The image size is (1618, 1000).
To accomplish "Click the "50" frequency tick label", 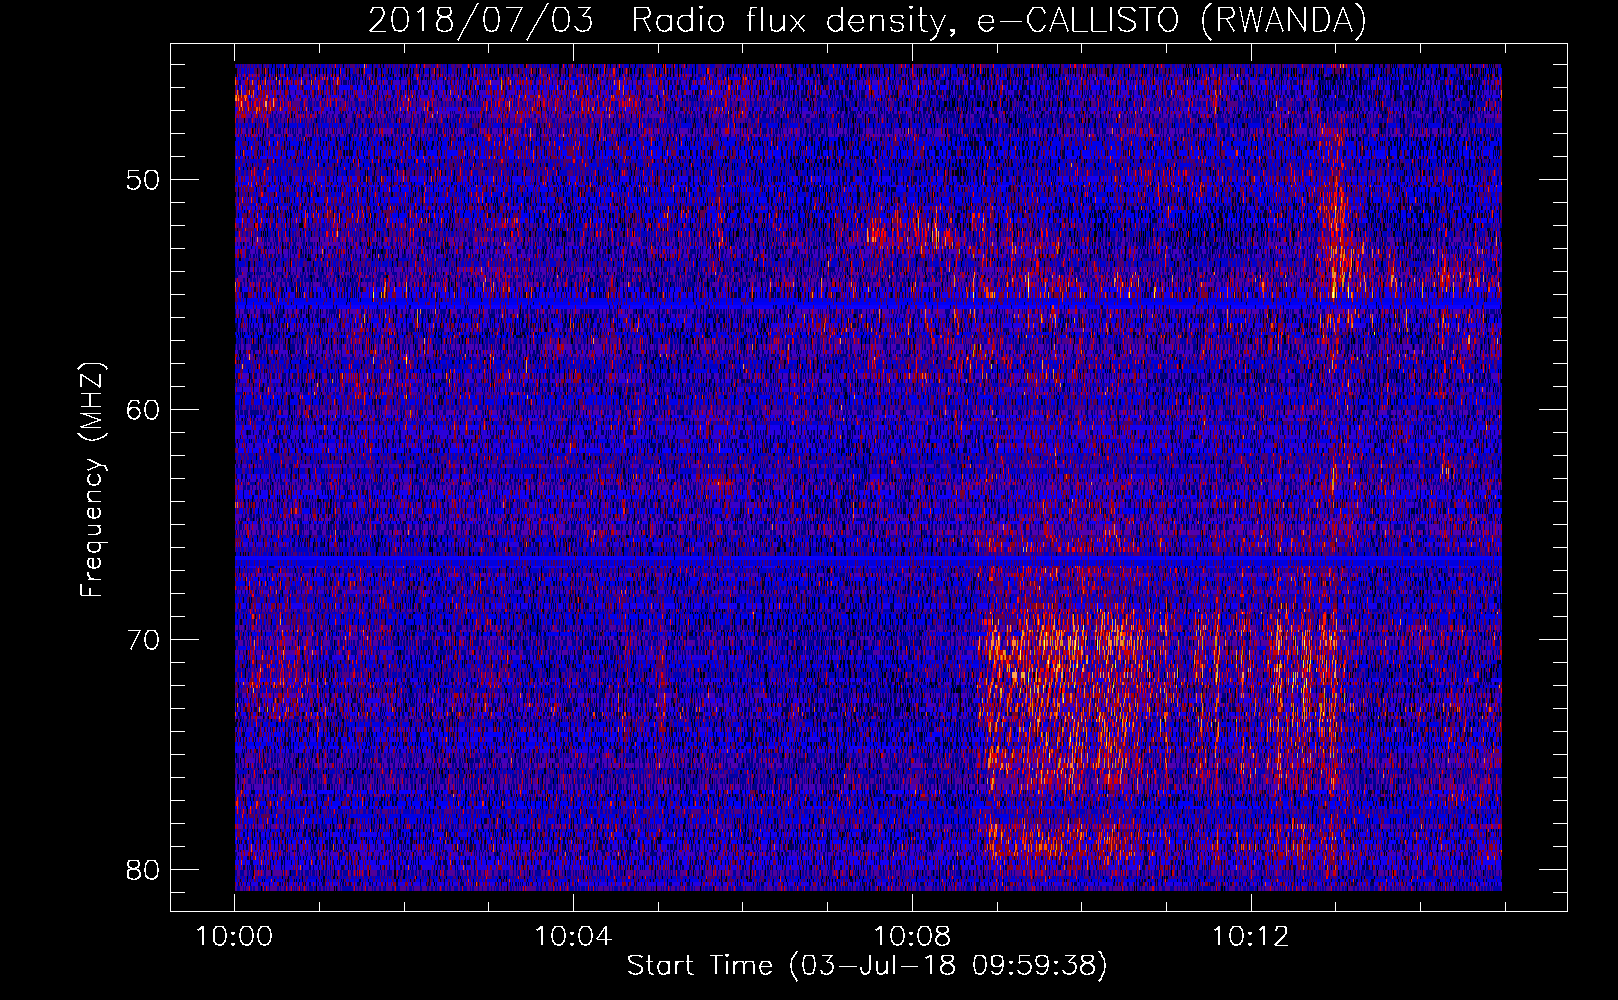I will 143,181.
